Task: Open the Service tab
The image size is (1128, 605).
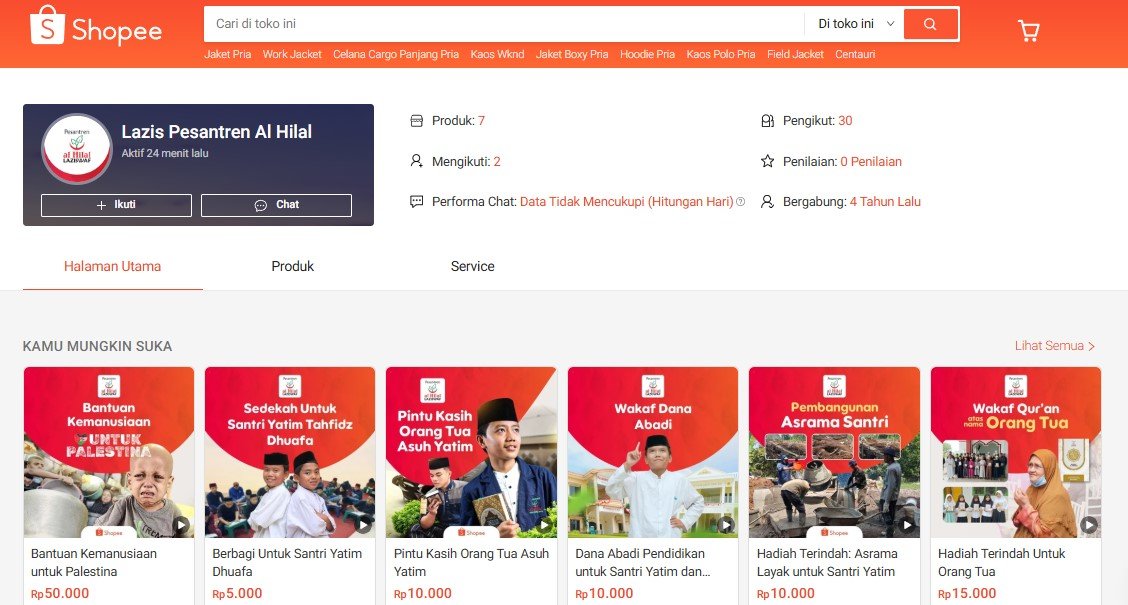Action: tap(472, 266)
